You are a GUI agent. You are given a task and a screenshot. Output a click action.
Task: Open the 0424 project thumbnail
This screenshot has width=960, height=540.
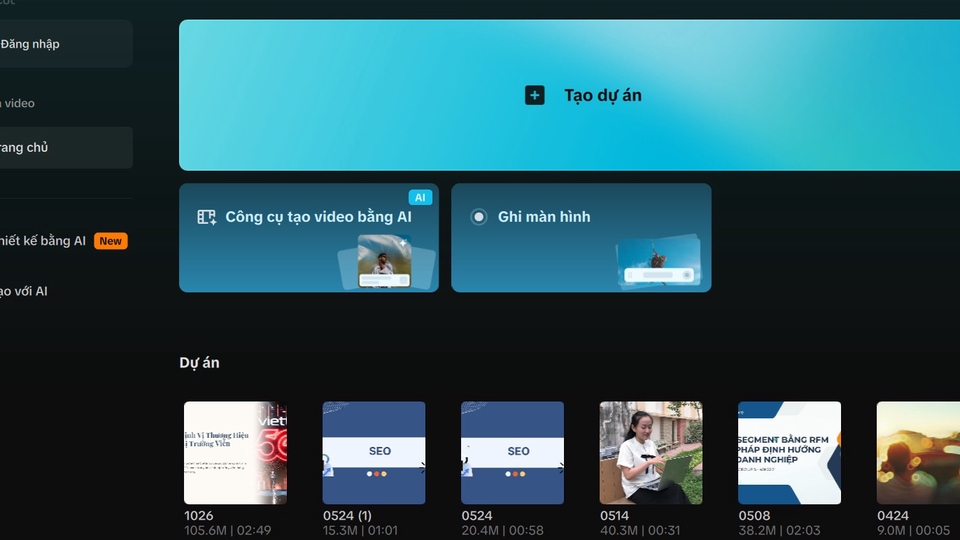pyautogui.click(x=918, y=453)
